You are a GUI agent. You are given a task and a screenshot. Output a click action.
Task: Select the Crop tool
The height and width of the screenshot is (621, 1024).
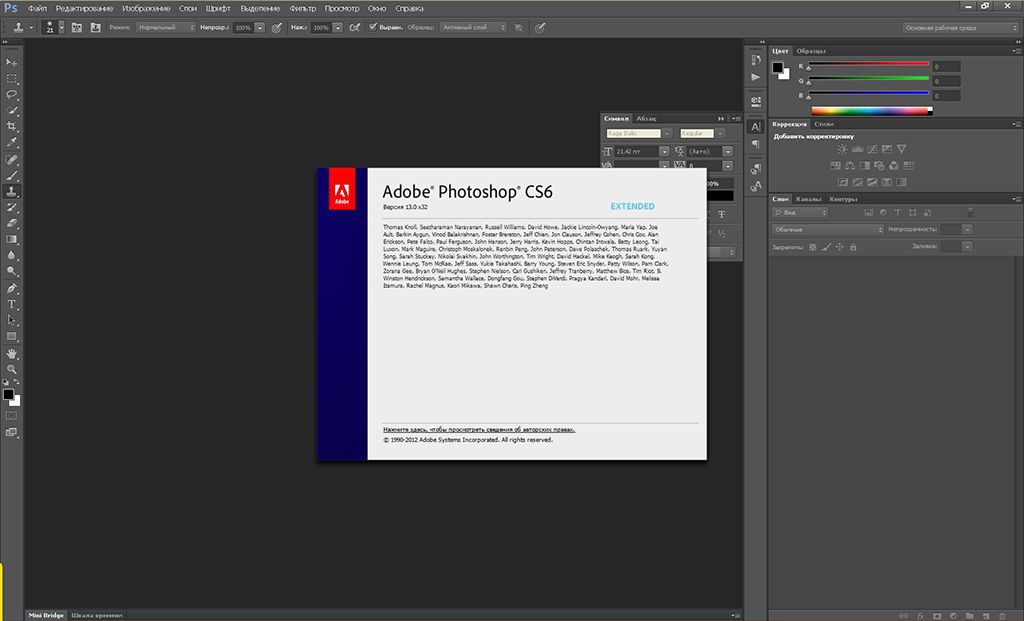pos(12,126)
